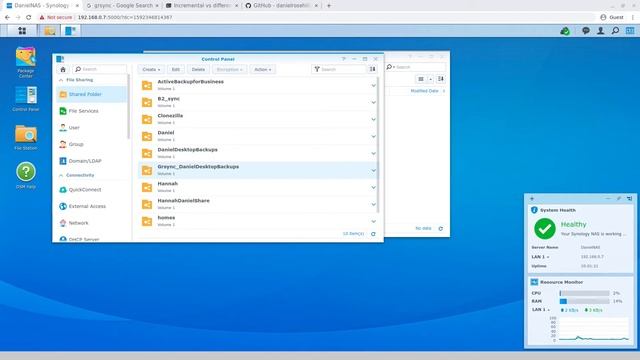640x360 pixels.
Task: Select Shared Folder in sidebar
Action: click(91, 94)
